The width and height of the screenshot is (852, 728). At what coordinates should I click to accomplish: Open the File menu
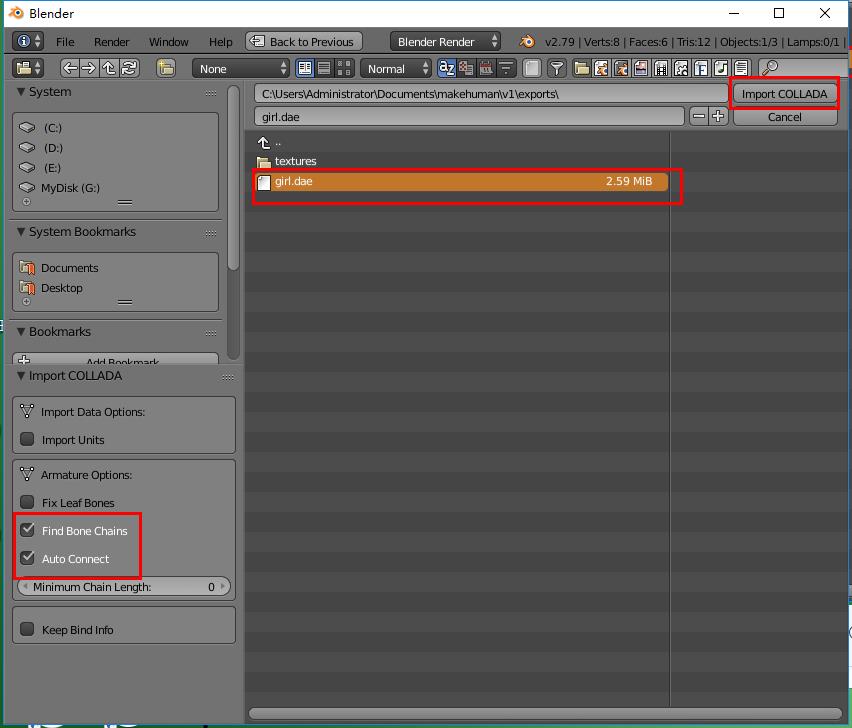(x=65, y=42)
